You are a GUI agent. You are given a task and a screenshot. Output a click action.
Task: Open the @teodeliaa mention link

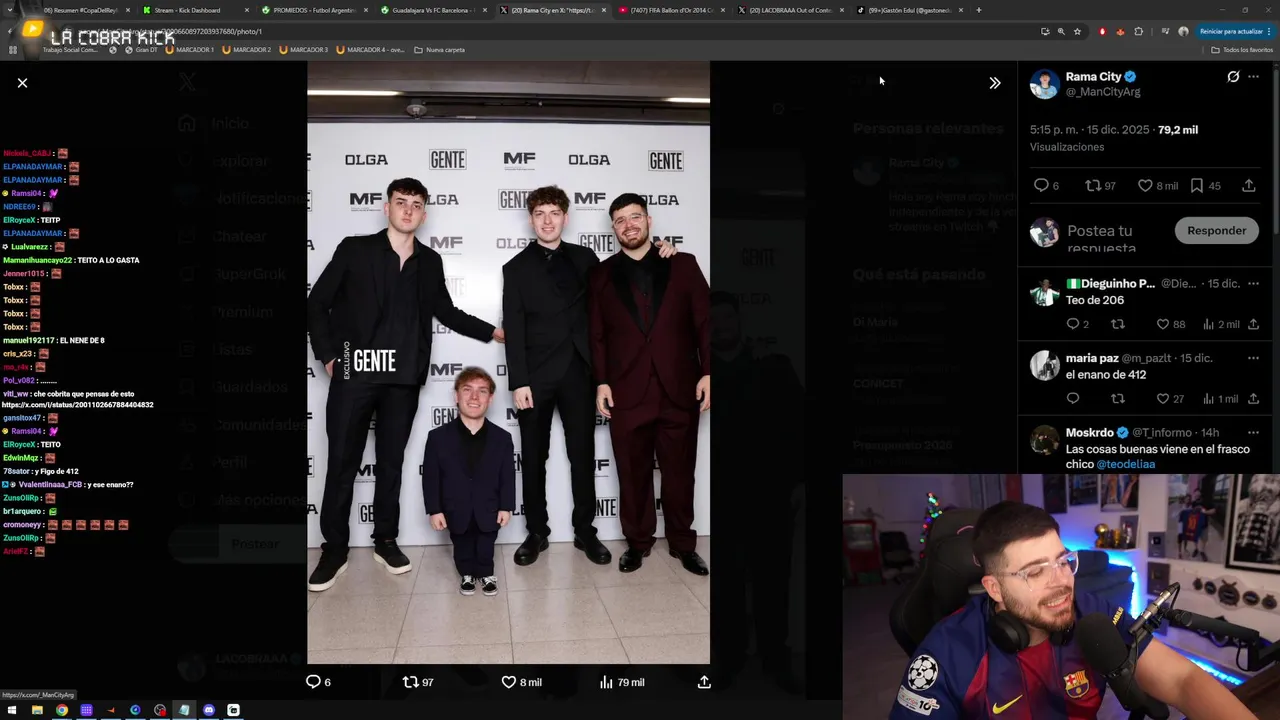point(1126,465)
